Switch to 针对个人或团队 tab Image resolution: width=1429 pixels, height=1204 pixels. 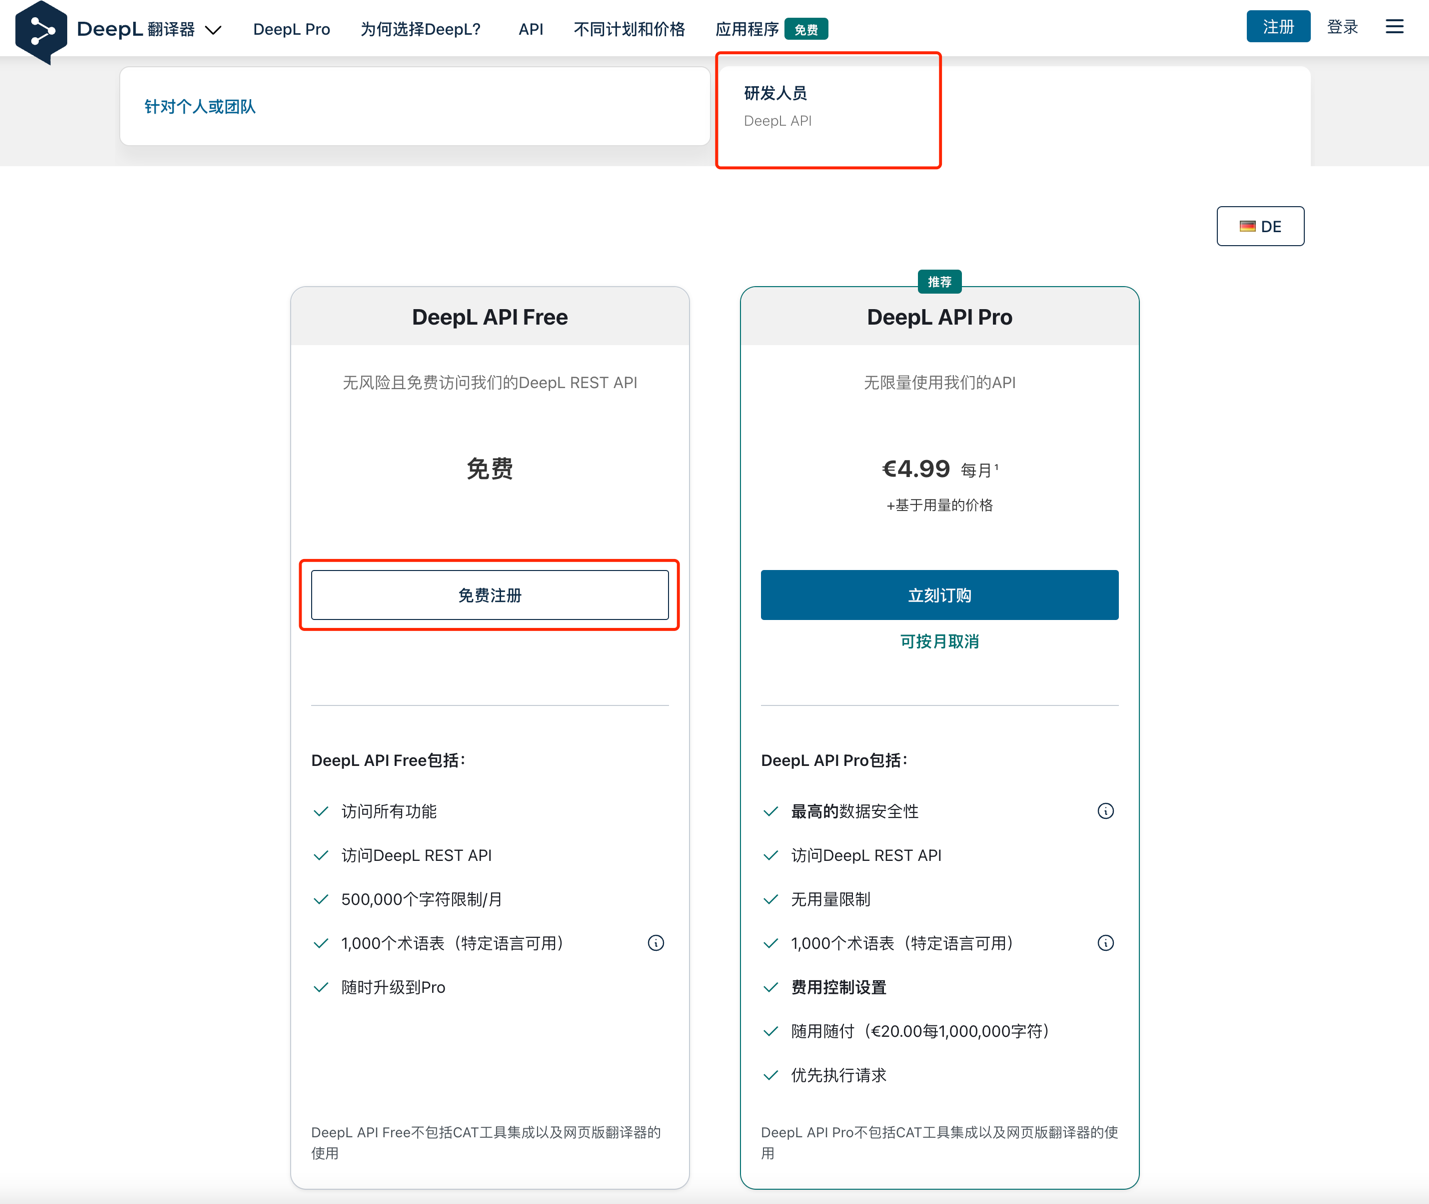[x=415, y=106]
